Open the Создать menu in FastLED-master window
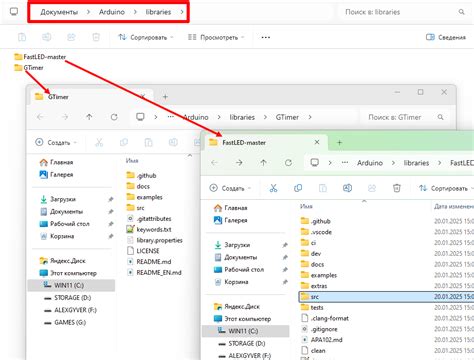 click(230, 188)
